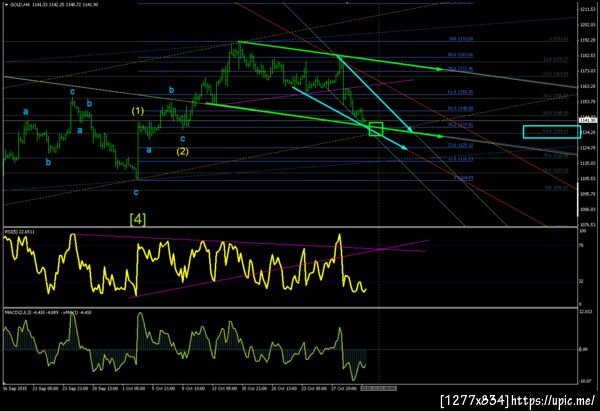Select the RSI indicator label in the subwindow
Viewport: 600px width, 411px height.
coord(20,232)
